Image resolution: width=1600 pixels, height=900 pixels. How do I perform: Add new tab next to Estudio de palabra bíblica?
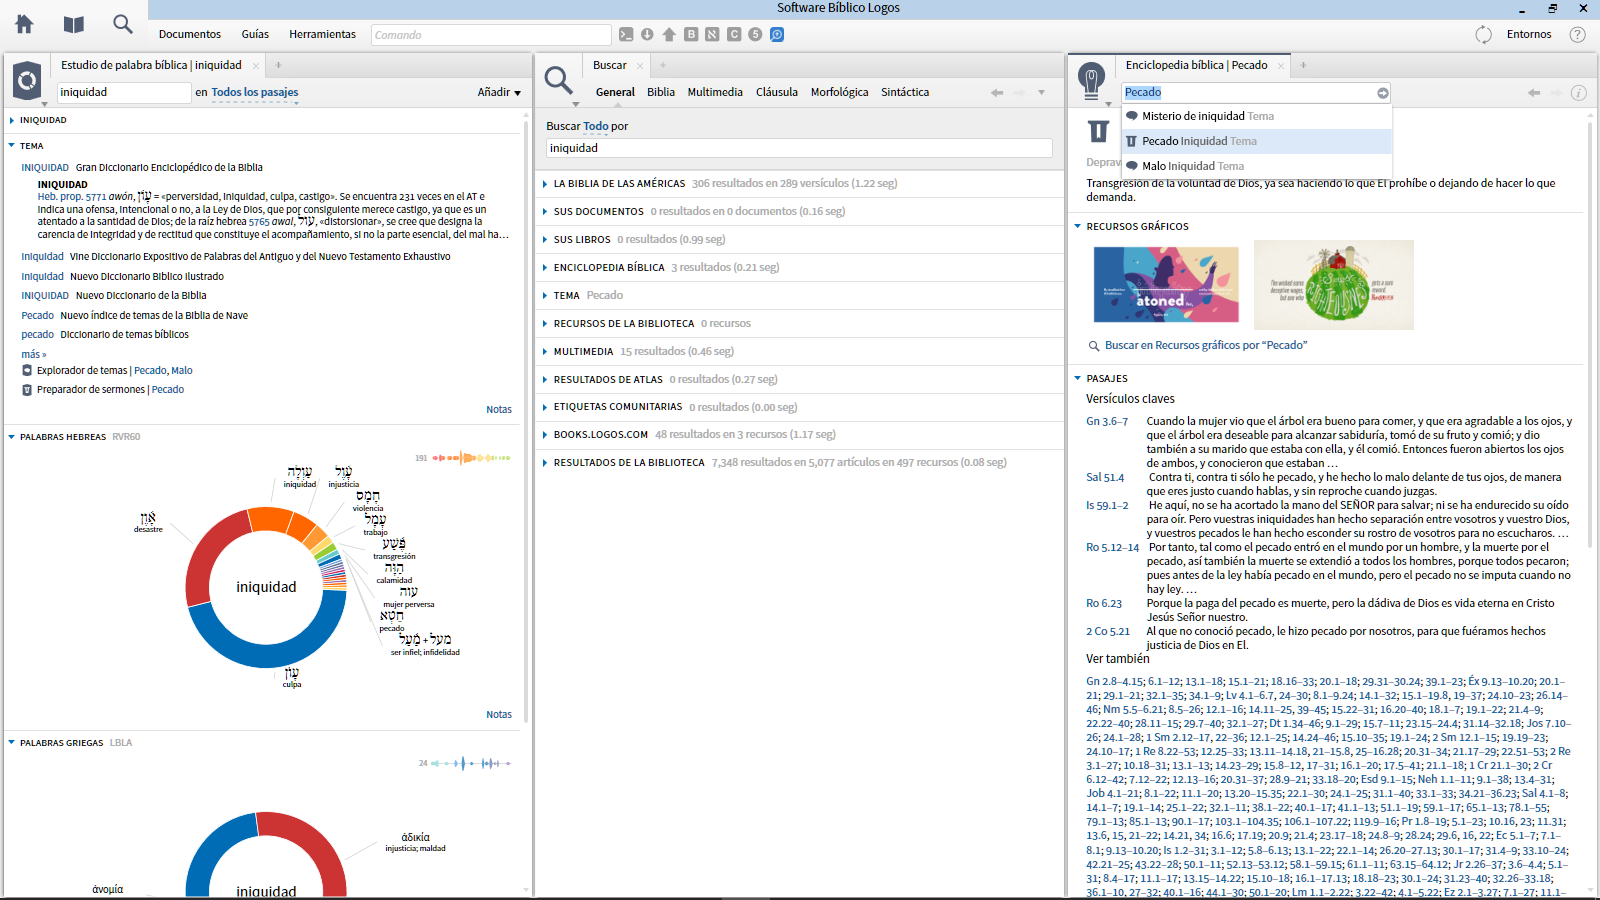279,66
